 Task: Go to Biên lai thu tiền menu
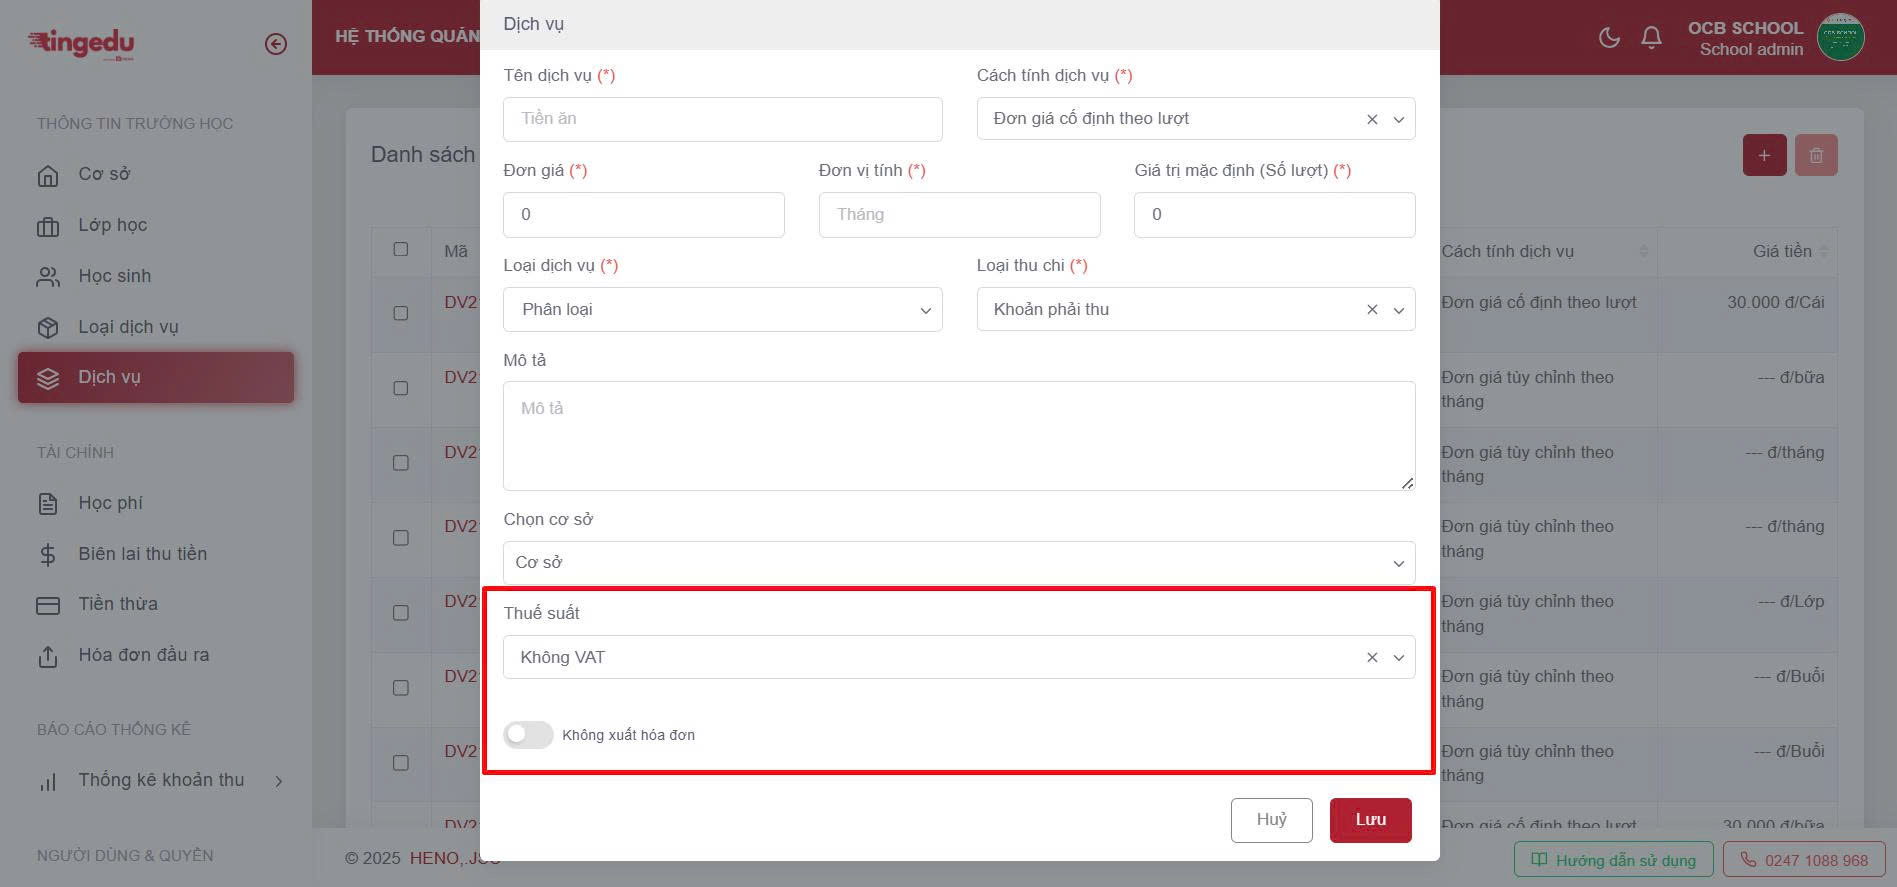click(x=142, y=554)
